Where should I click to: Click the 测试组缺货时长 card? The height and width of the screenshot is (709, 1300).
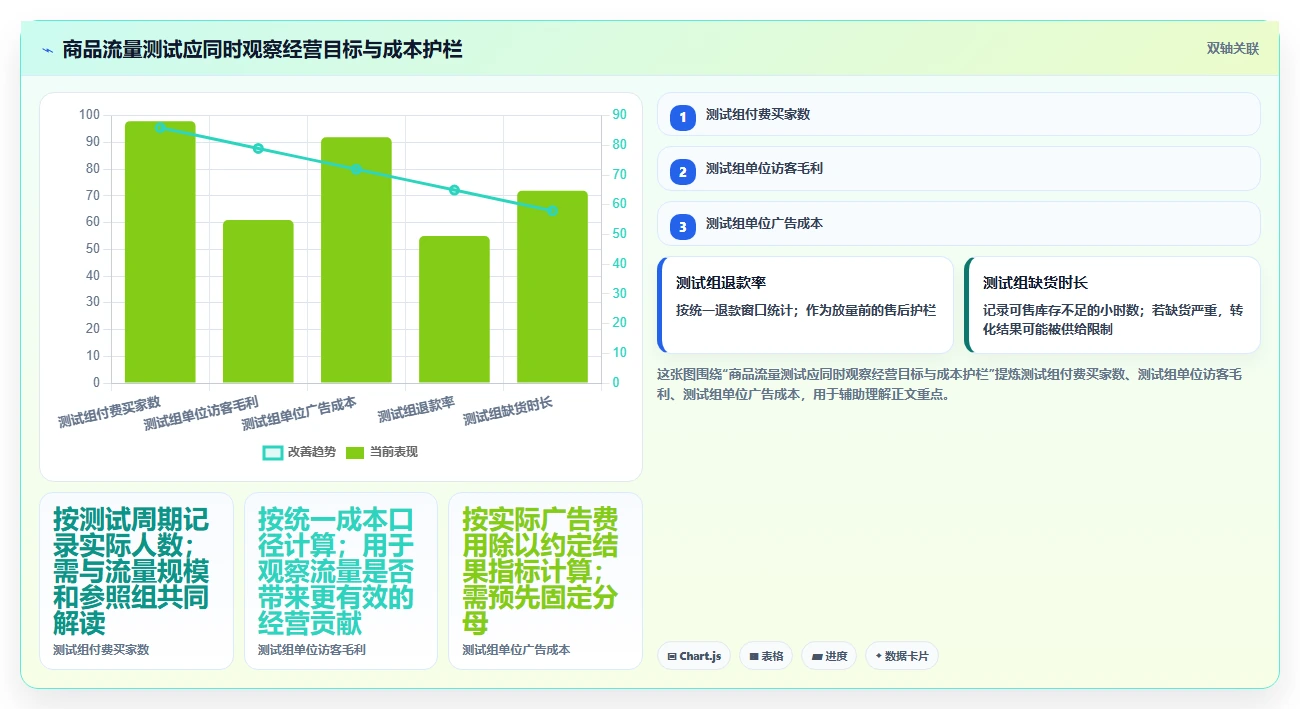(1112, 305)
